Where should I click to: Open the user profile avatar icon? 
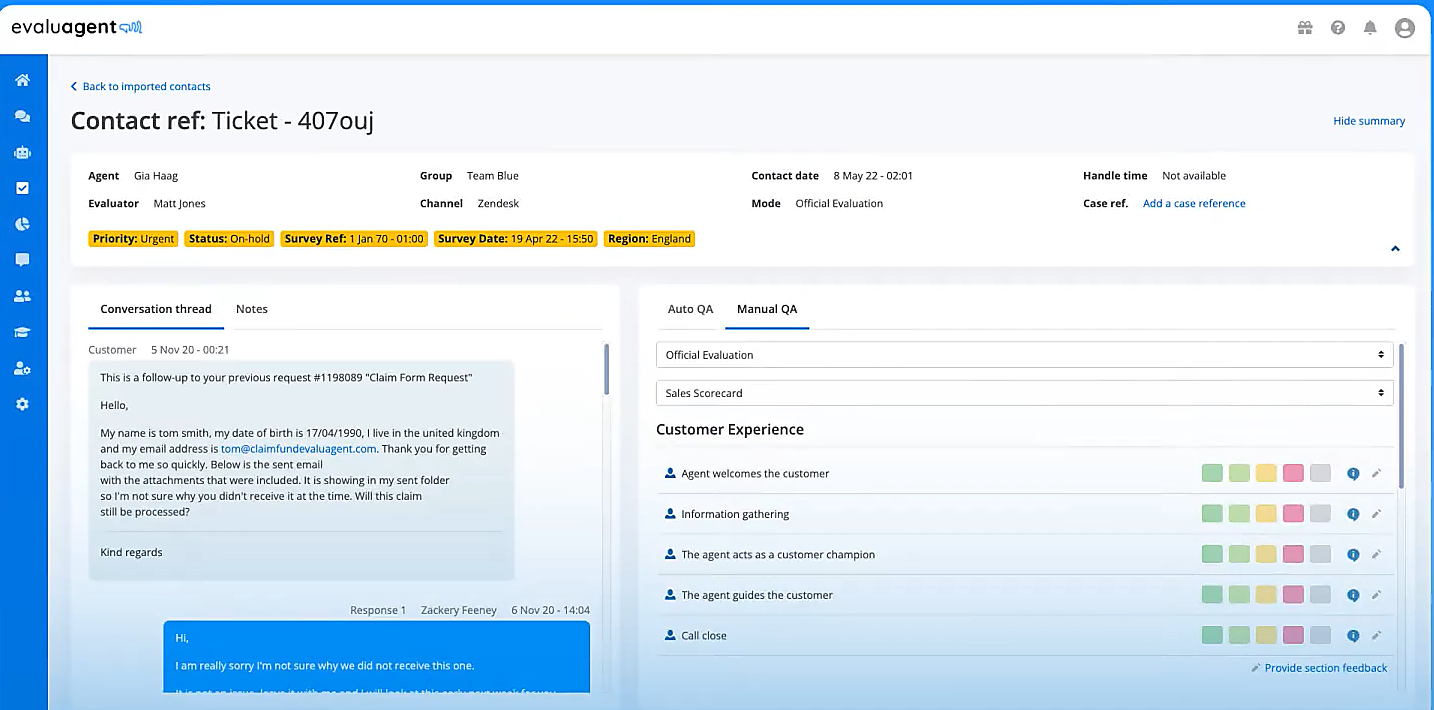pyautogui.click(x=1405, y=28)
